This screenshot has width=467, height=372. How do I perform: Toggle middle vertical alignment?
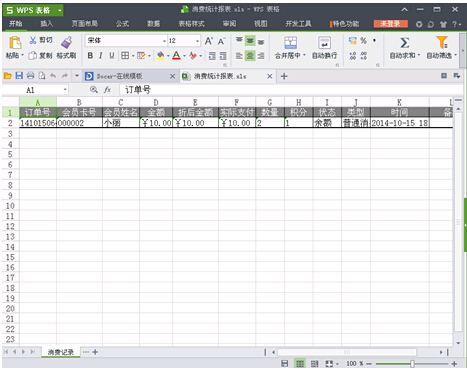(x=250, y=41)
